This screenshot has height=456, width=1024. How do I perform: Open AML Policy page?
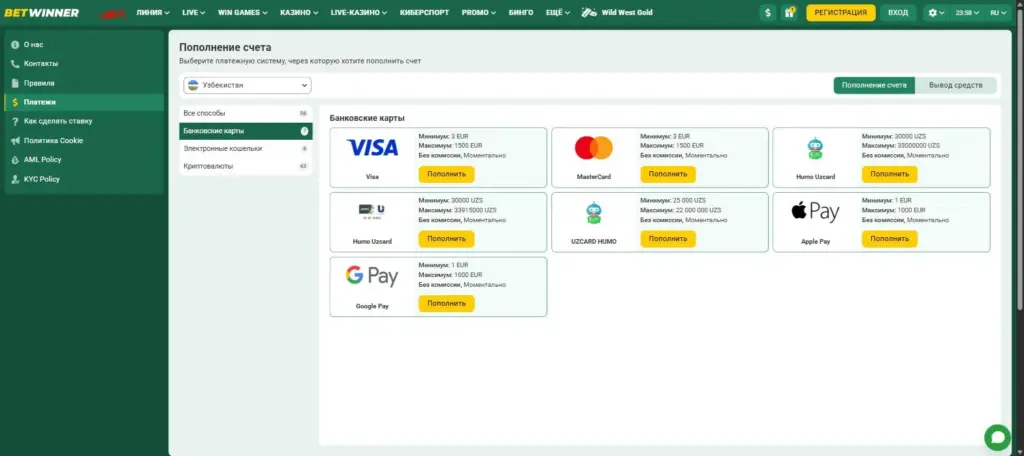[x=84, y=159]
